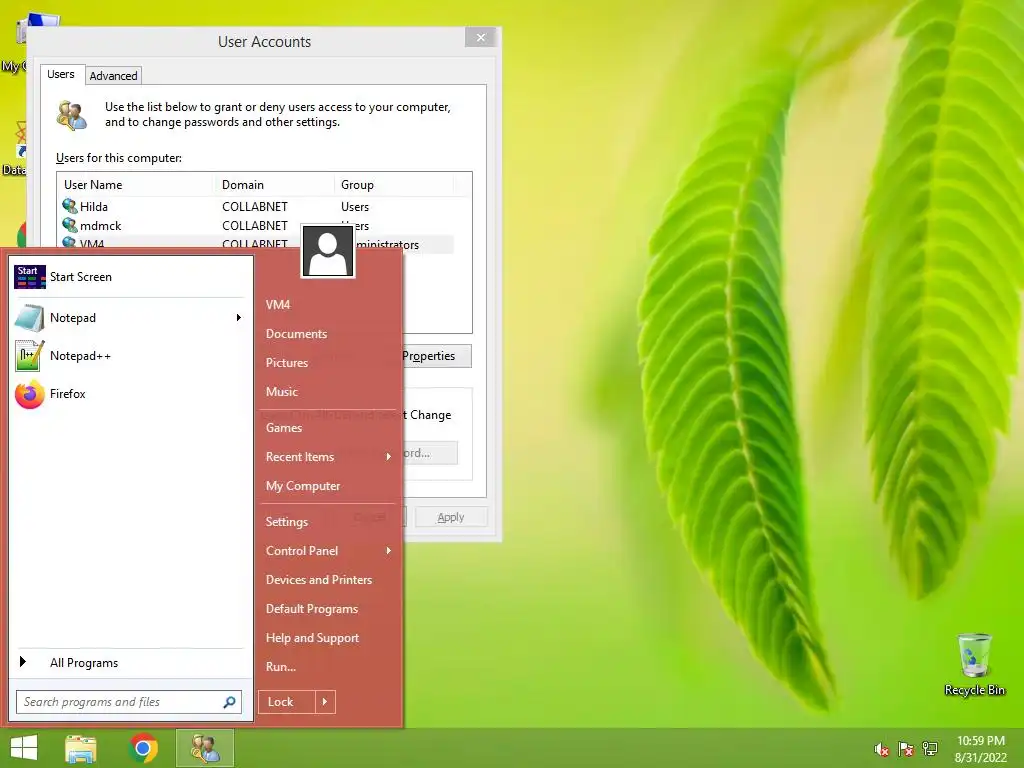Viewport: 1024px width, 768px height.
Task: Select the Users tab
Action: click(x=61, y=74)
